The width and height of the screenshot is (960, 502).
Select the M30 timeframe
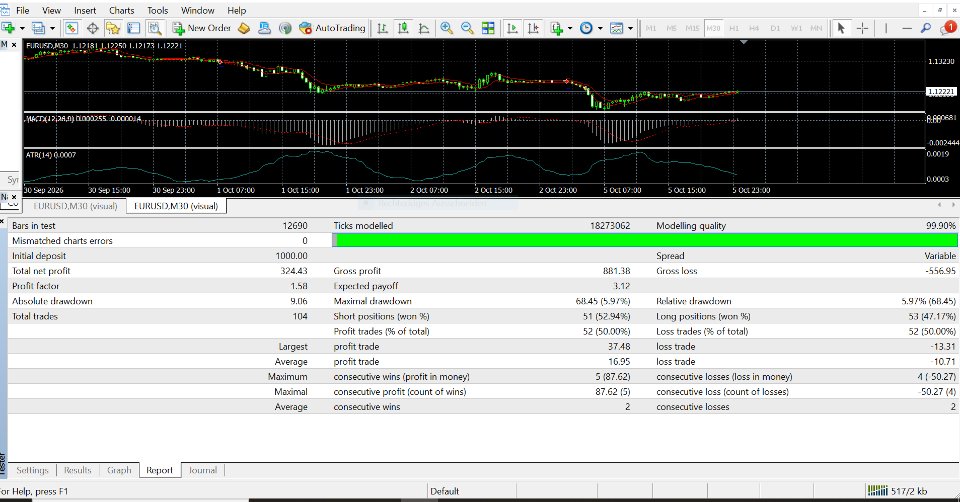click(x=713, y=28)
